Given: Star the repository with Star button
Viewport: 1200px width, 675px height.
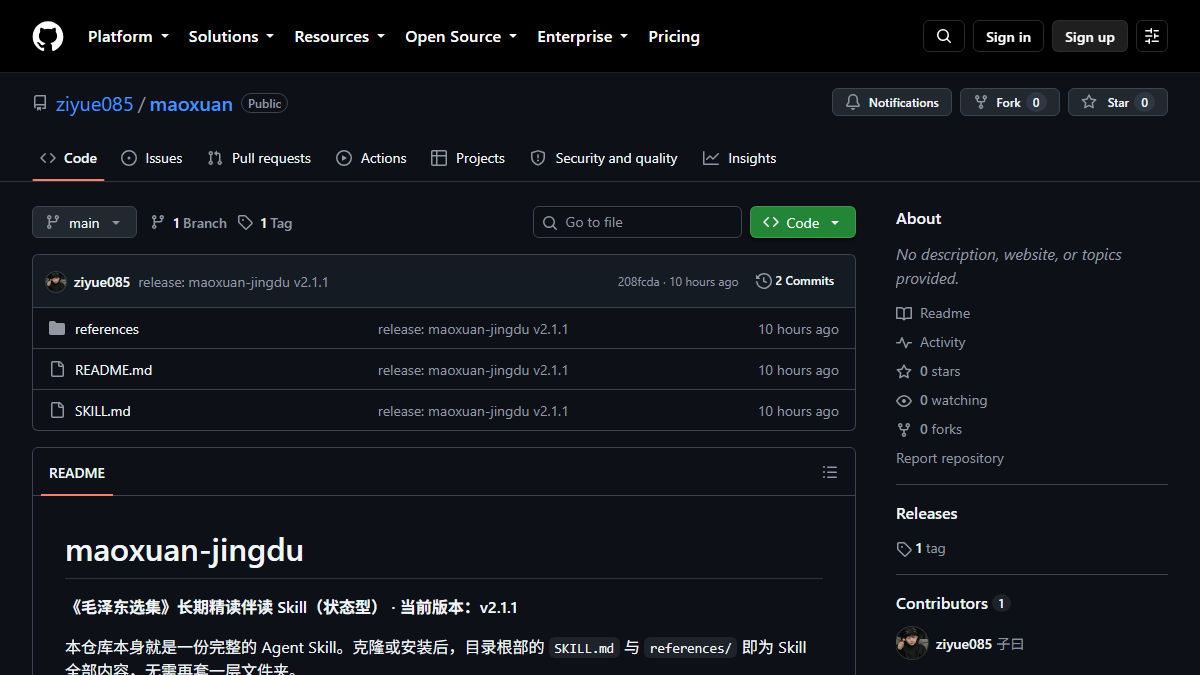Looking at the screenshot, I should (x=1118, y=102).
